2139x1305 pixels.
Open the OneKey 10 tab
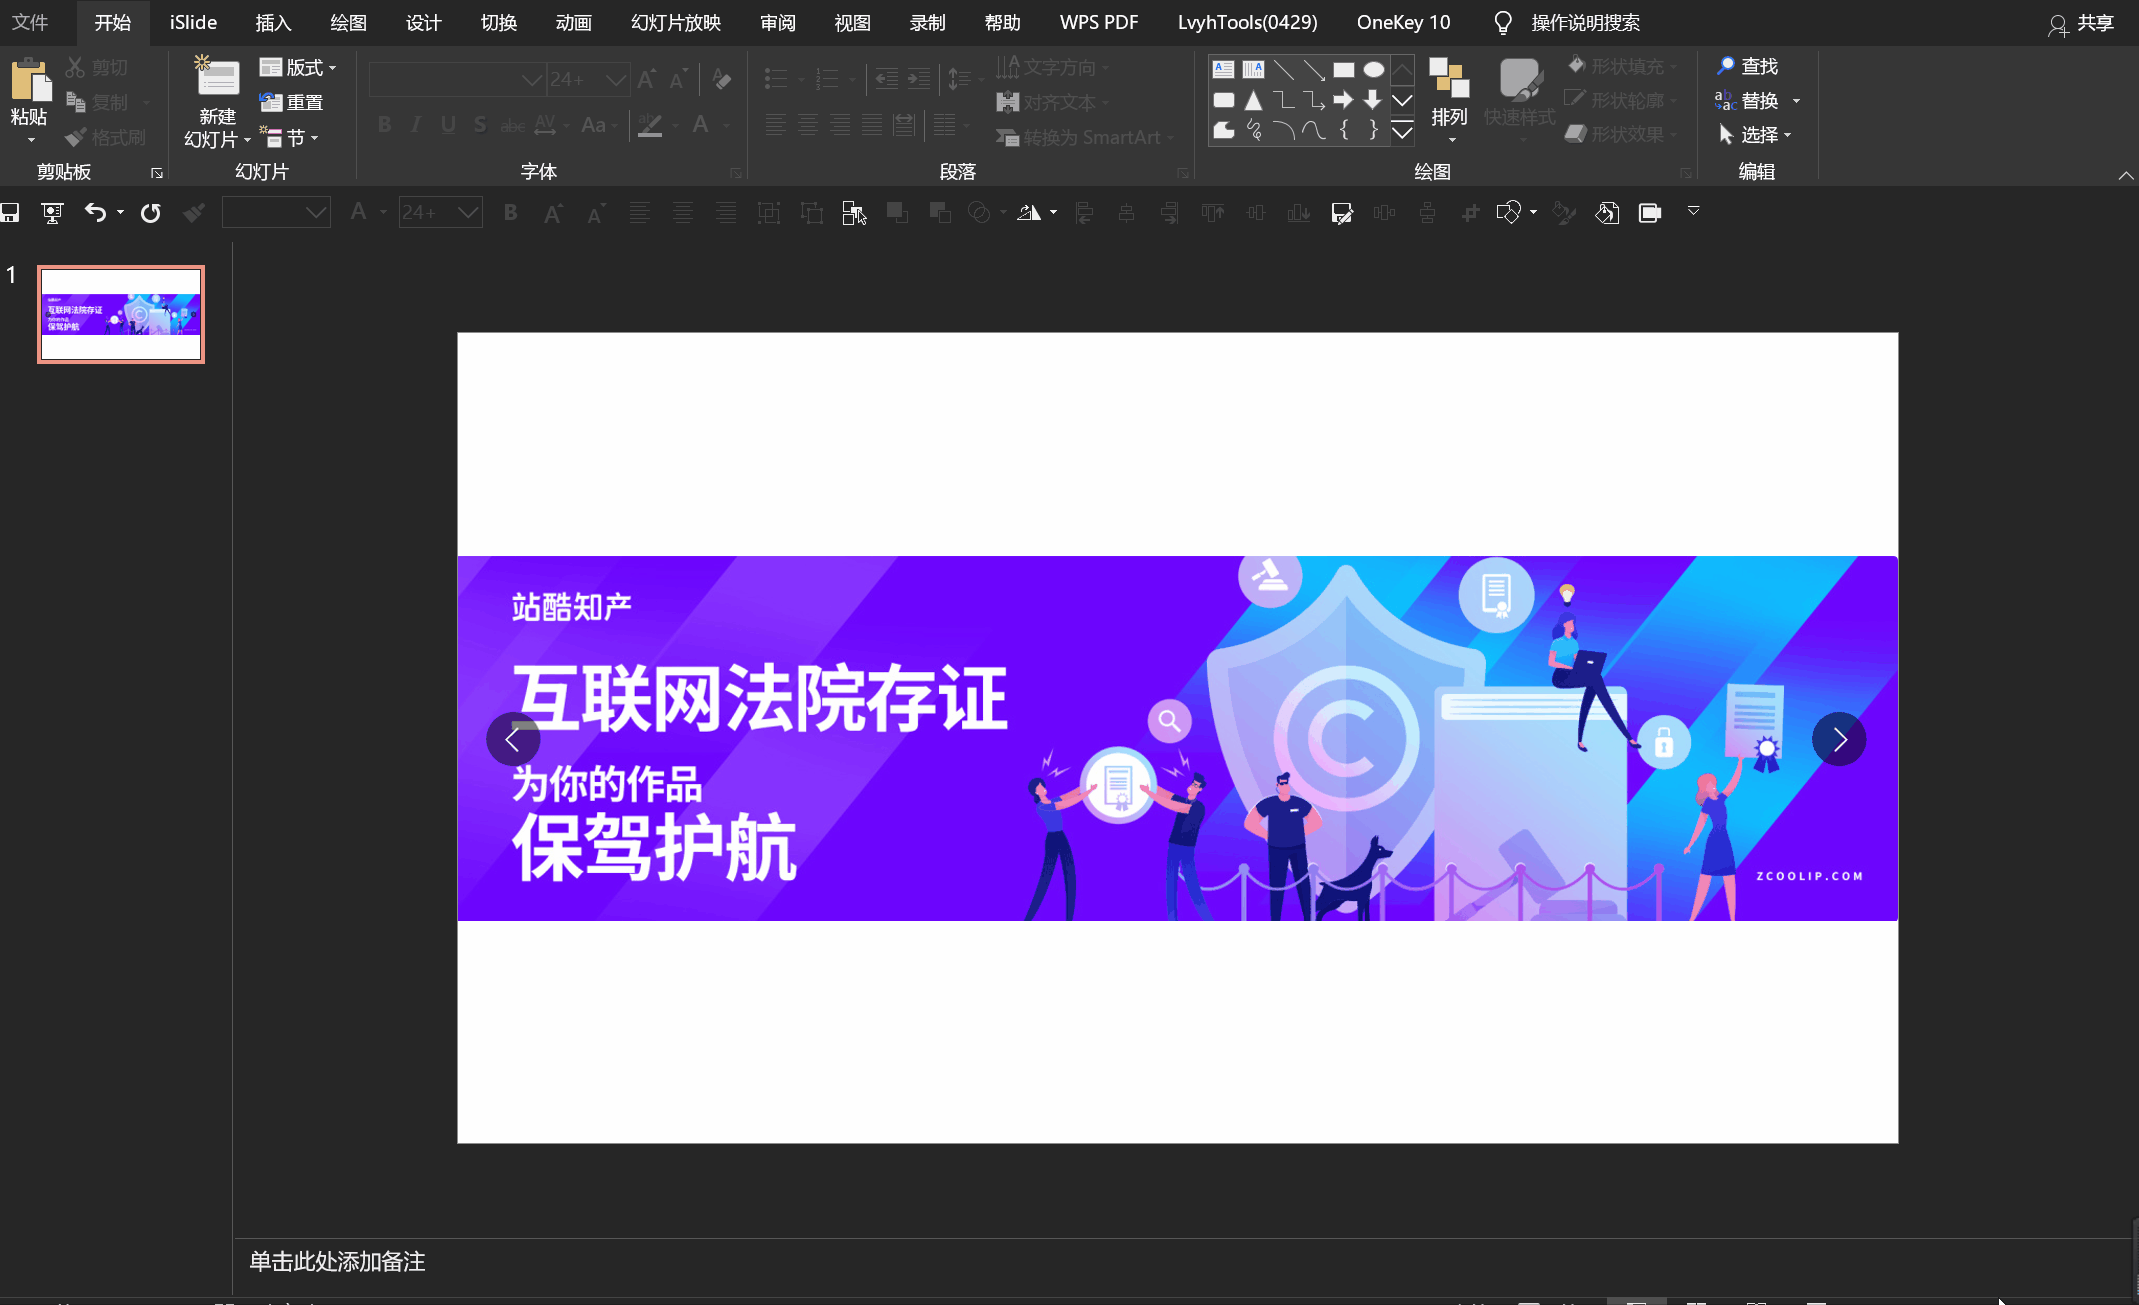point(1403,22)
